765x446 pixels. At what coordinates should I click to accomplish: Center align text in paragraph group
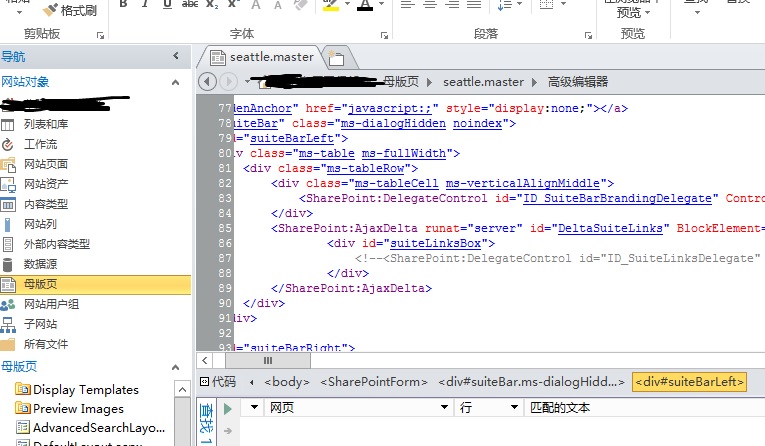tap(430, 4)
